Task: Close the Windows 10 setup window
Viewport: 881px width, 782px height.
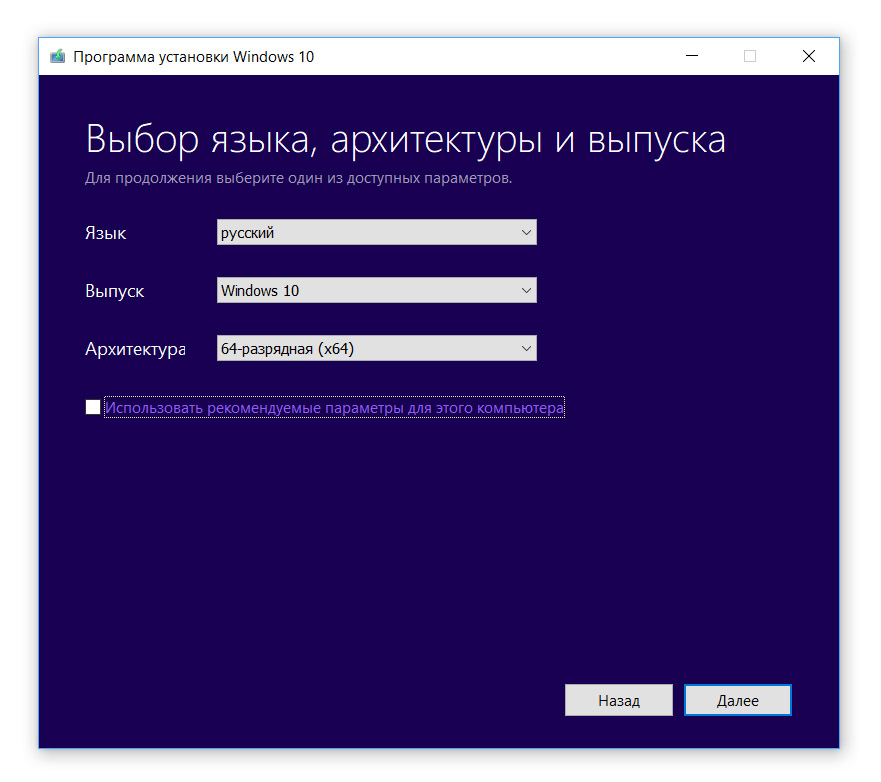Action: point(809,57)
